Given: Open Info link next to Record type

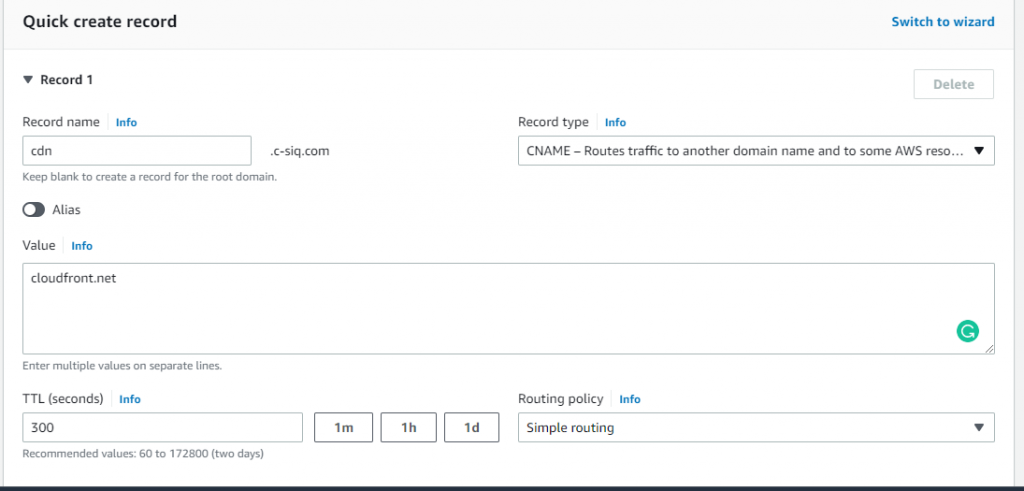Looking at the screenshot, I should pos(615,122).
